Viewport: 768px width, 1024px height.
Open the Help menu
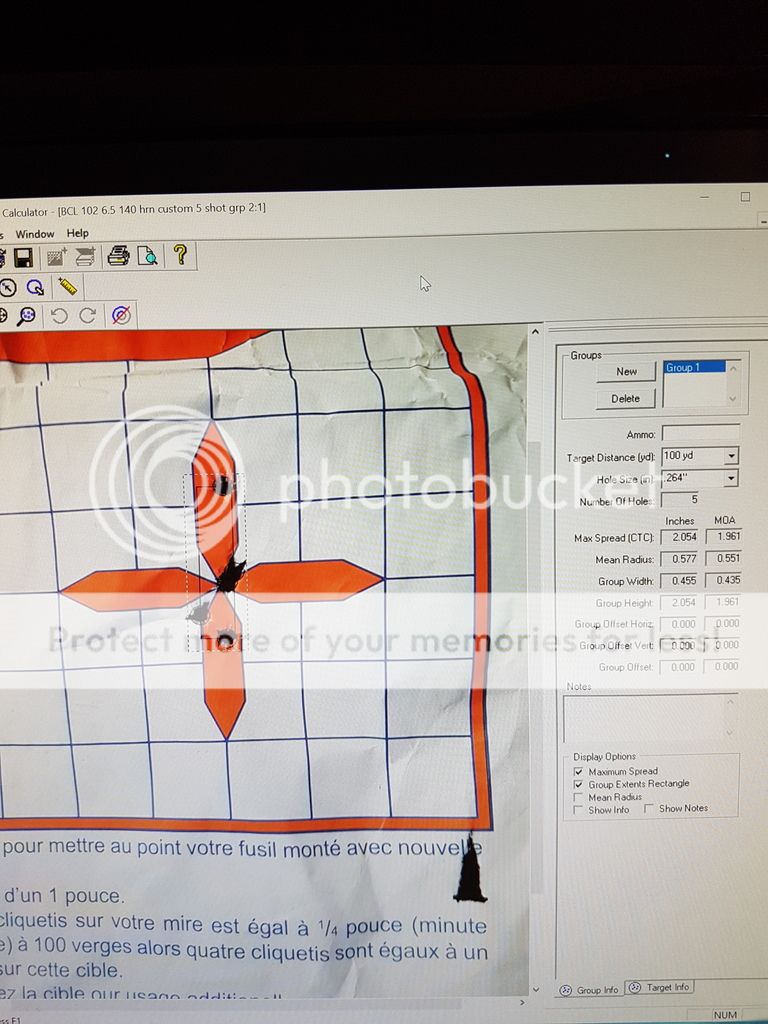pos(77,233)
